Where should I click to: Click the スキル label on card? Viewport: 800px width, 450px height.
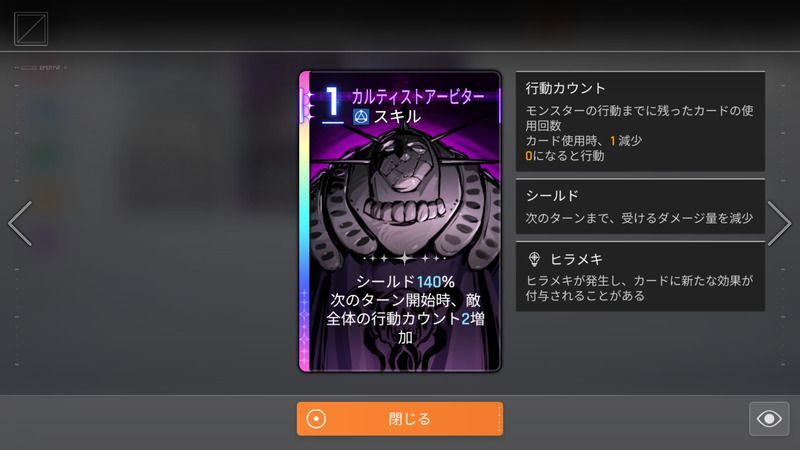(x=397, y=117)
